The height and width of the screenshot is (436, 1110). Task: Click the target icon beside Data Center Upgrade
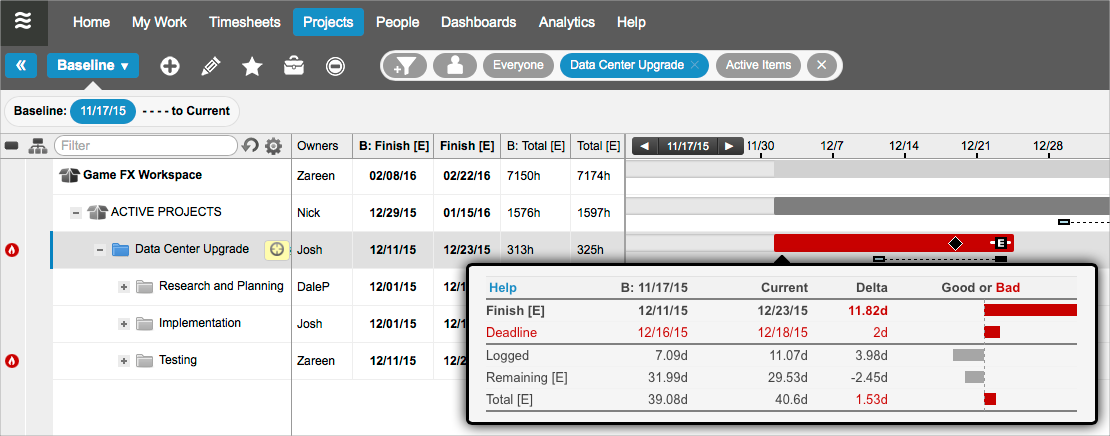point(277,249)
